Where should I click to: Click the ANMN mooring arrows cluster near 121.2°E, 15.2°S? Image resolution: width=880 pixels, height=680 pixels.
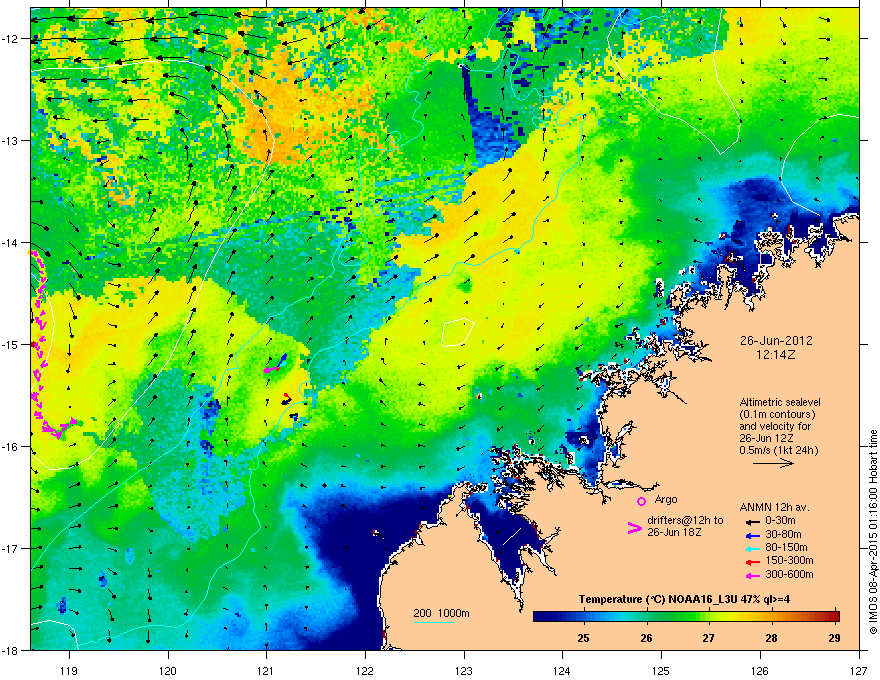276,364
